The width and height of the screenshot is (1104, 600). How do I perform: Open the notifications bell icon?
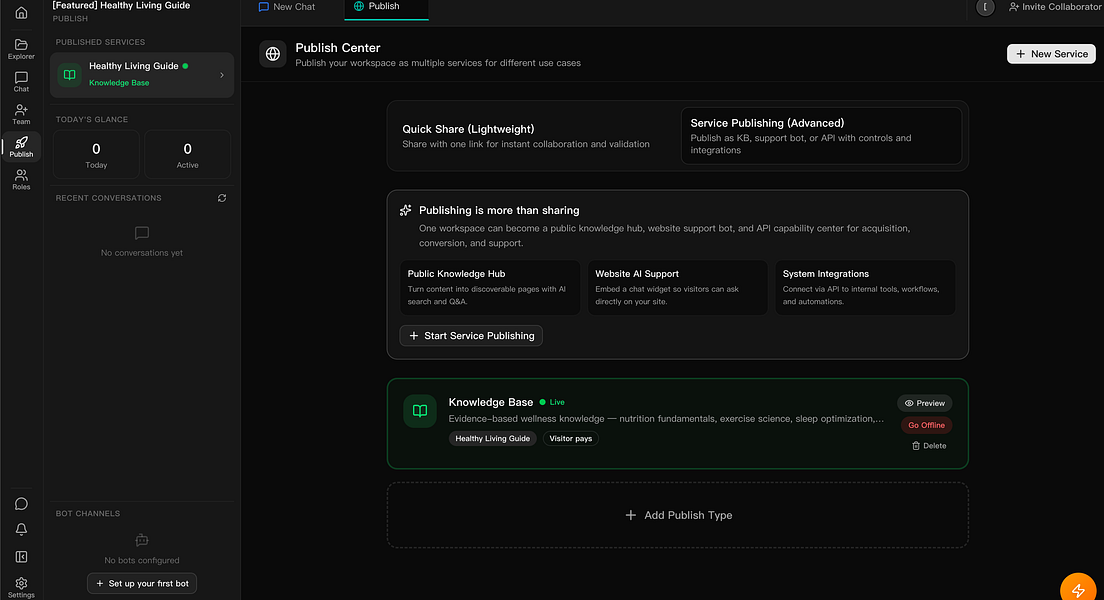[x=21, y=530]
